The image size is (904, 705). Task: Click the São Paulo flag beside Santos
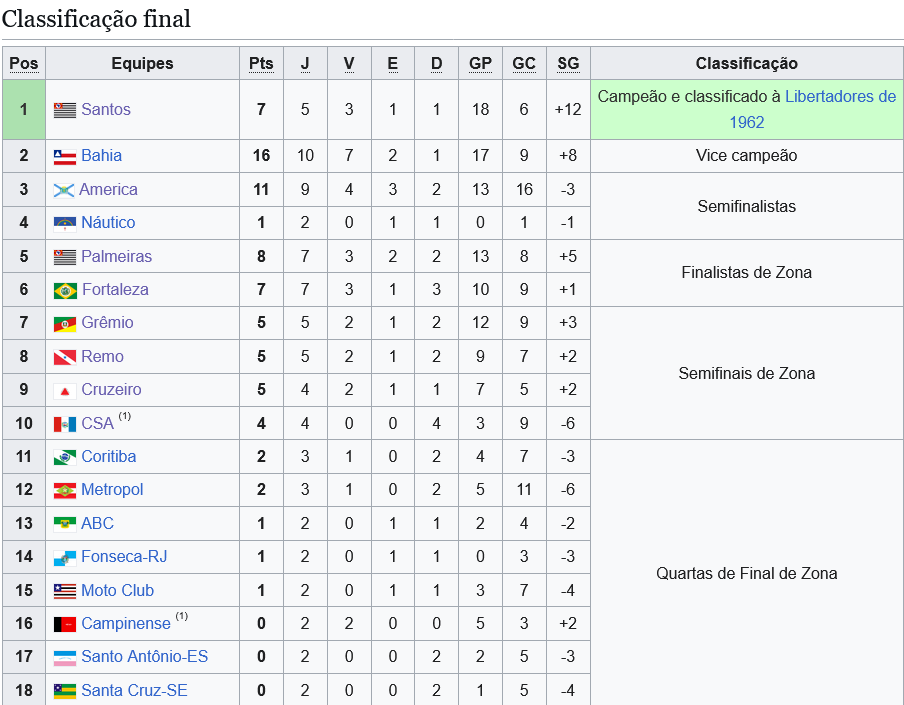coord(65,110)
